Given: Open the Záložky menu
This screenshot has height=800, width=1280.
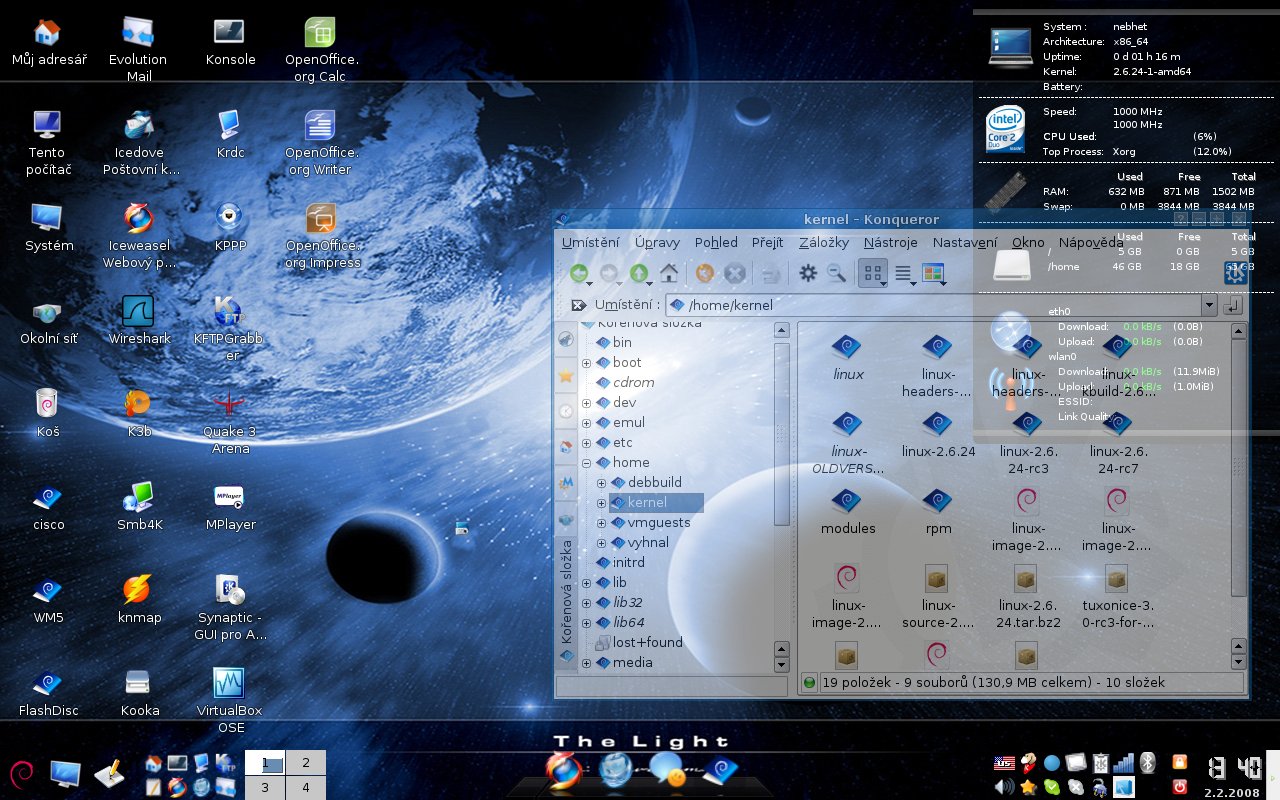Looking at the screenshot, I should coord(824,242).
